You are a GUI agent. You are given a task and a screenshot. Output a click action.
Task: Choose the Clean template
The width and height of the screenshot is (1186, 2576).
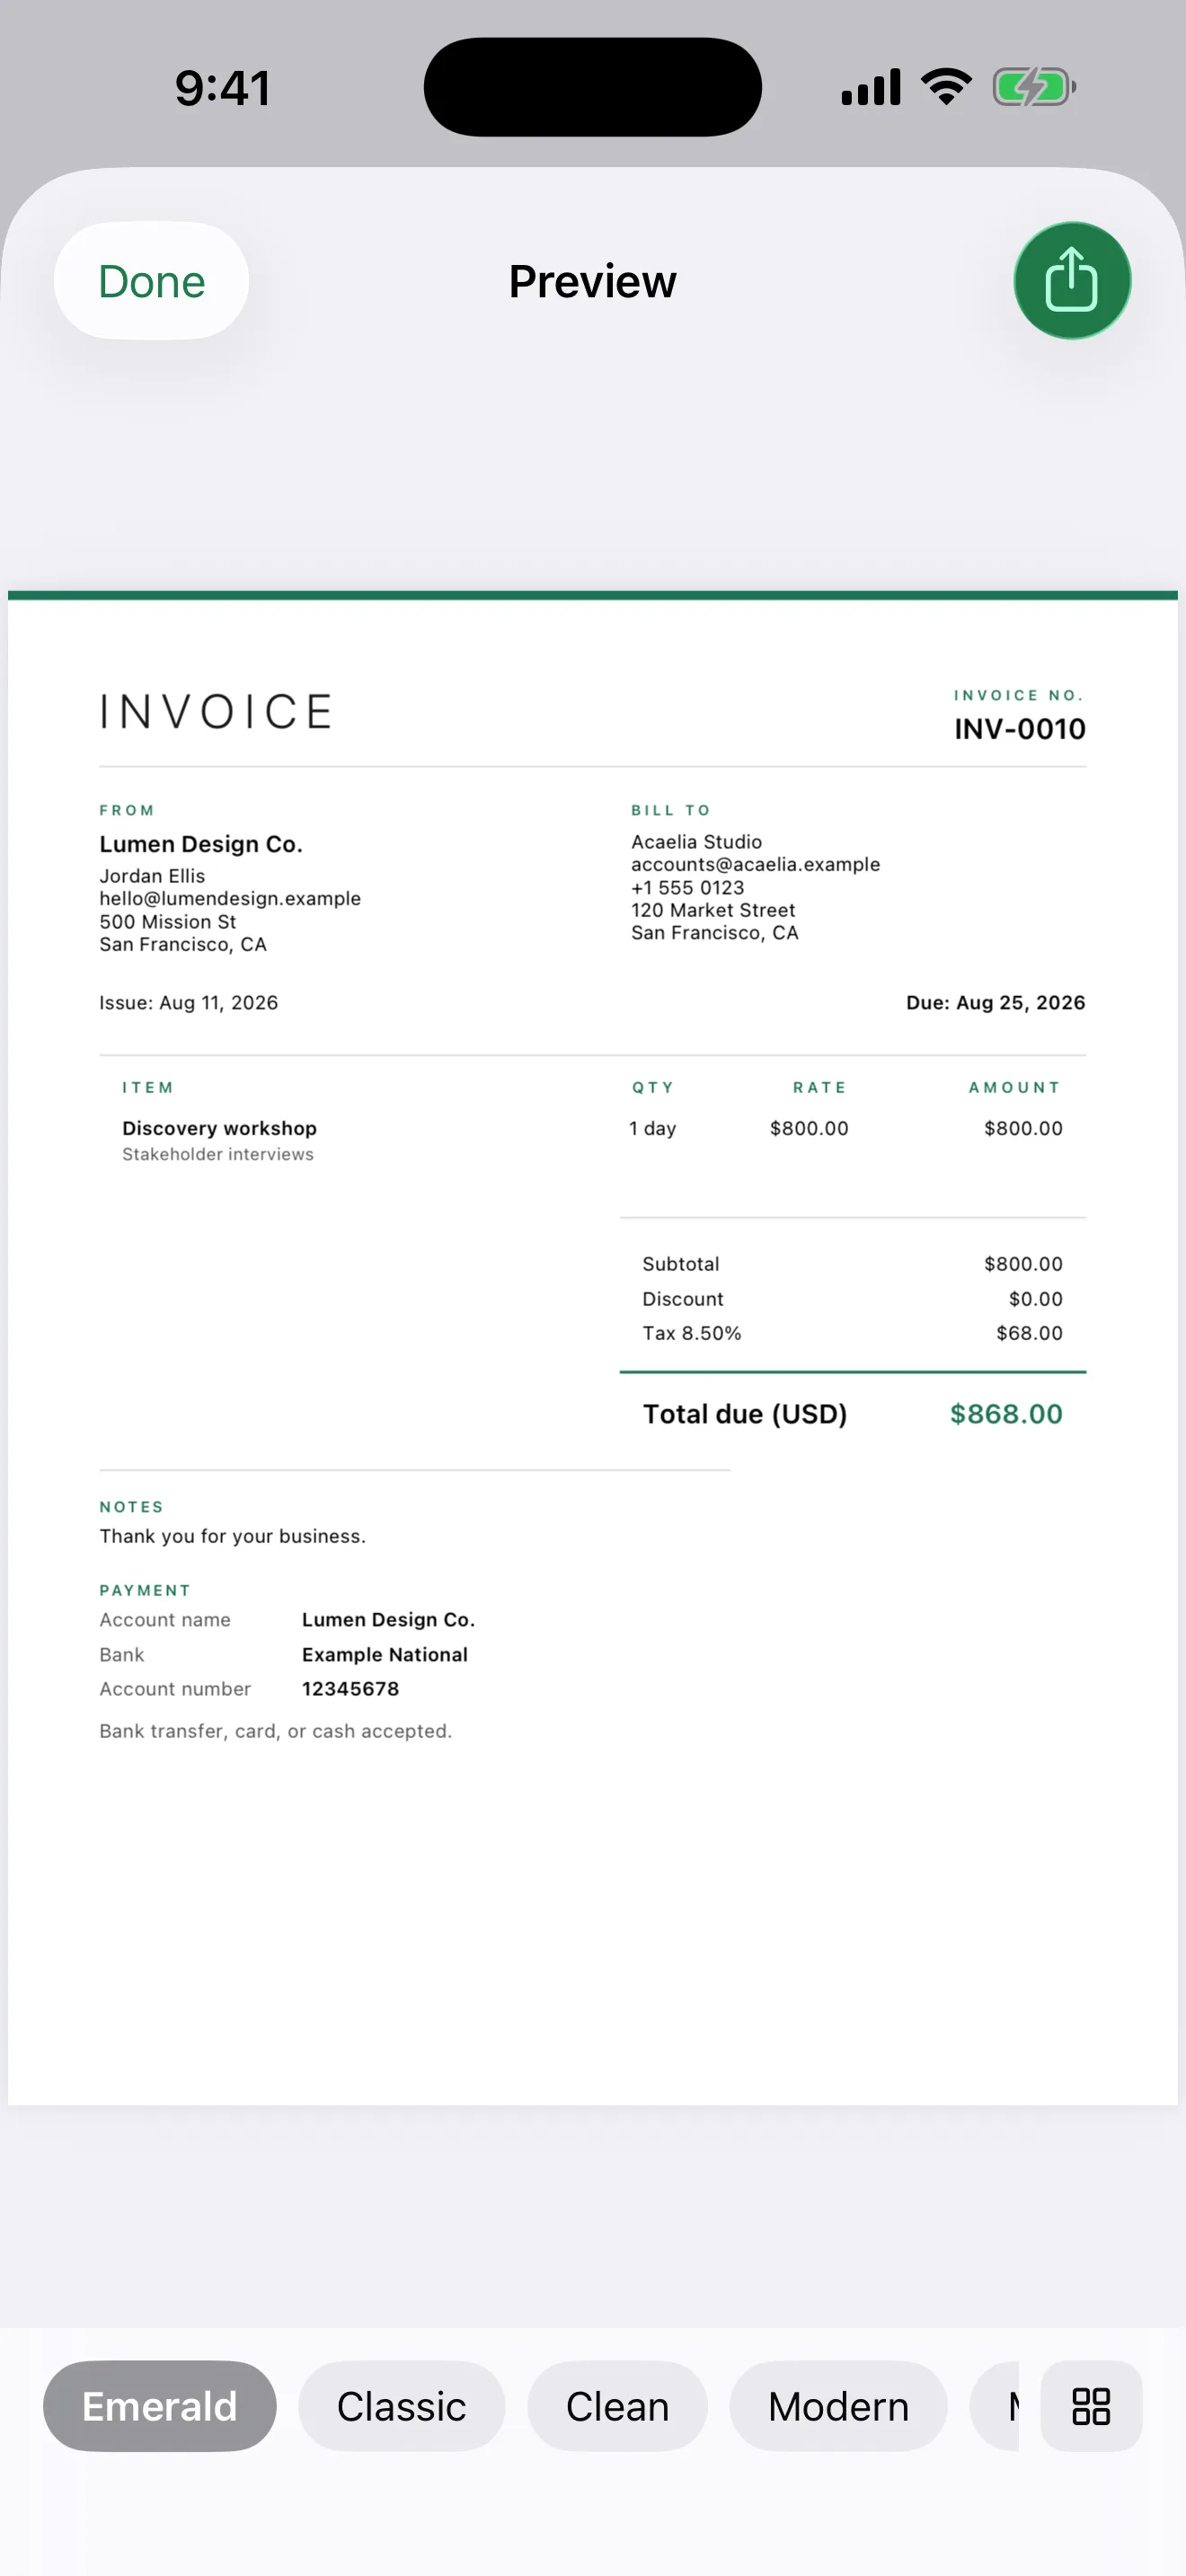pyautogui.click(x=618, y=2406)
